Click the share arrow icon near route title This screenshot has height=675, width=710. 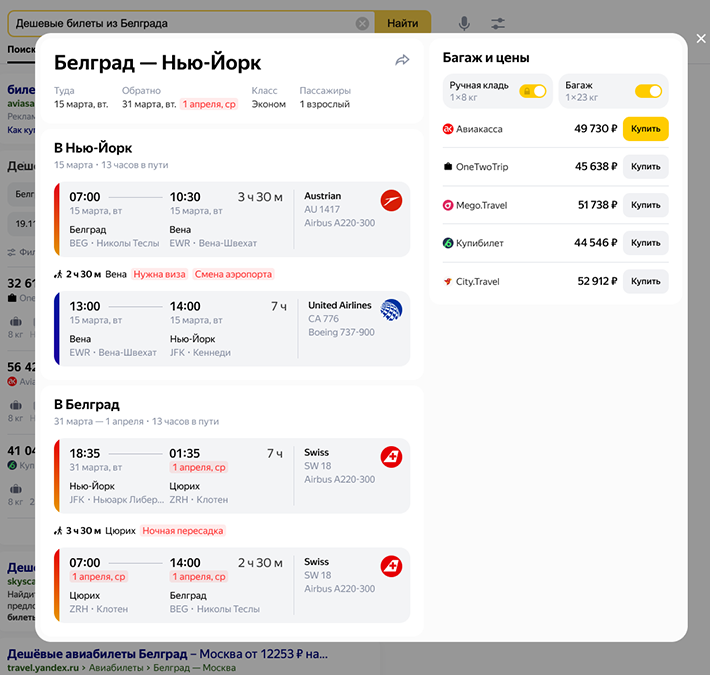[x=402, y=60]
